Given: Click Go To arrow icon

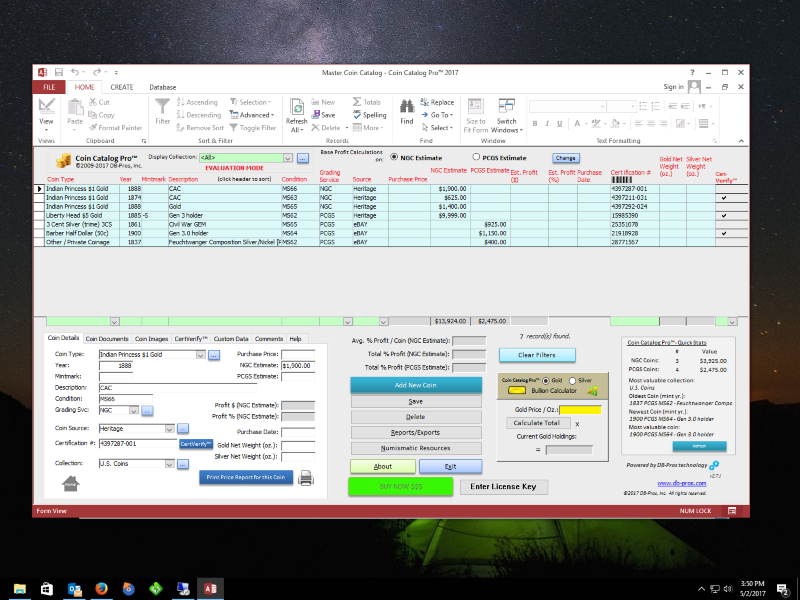Looking at the screenshot, I should click(424, 115).
